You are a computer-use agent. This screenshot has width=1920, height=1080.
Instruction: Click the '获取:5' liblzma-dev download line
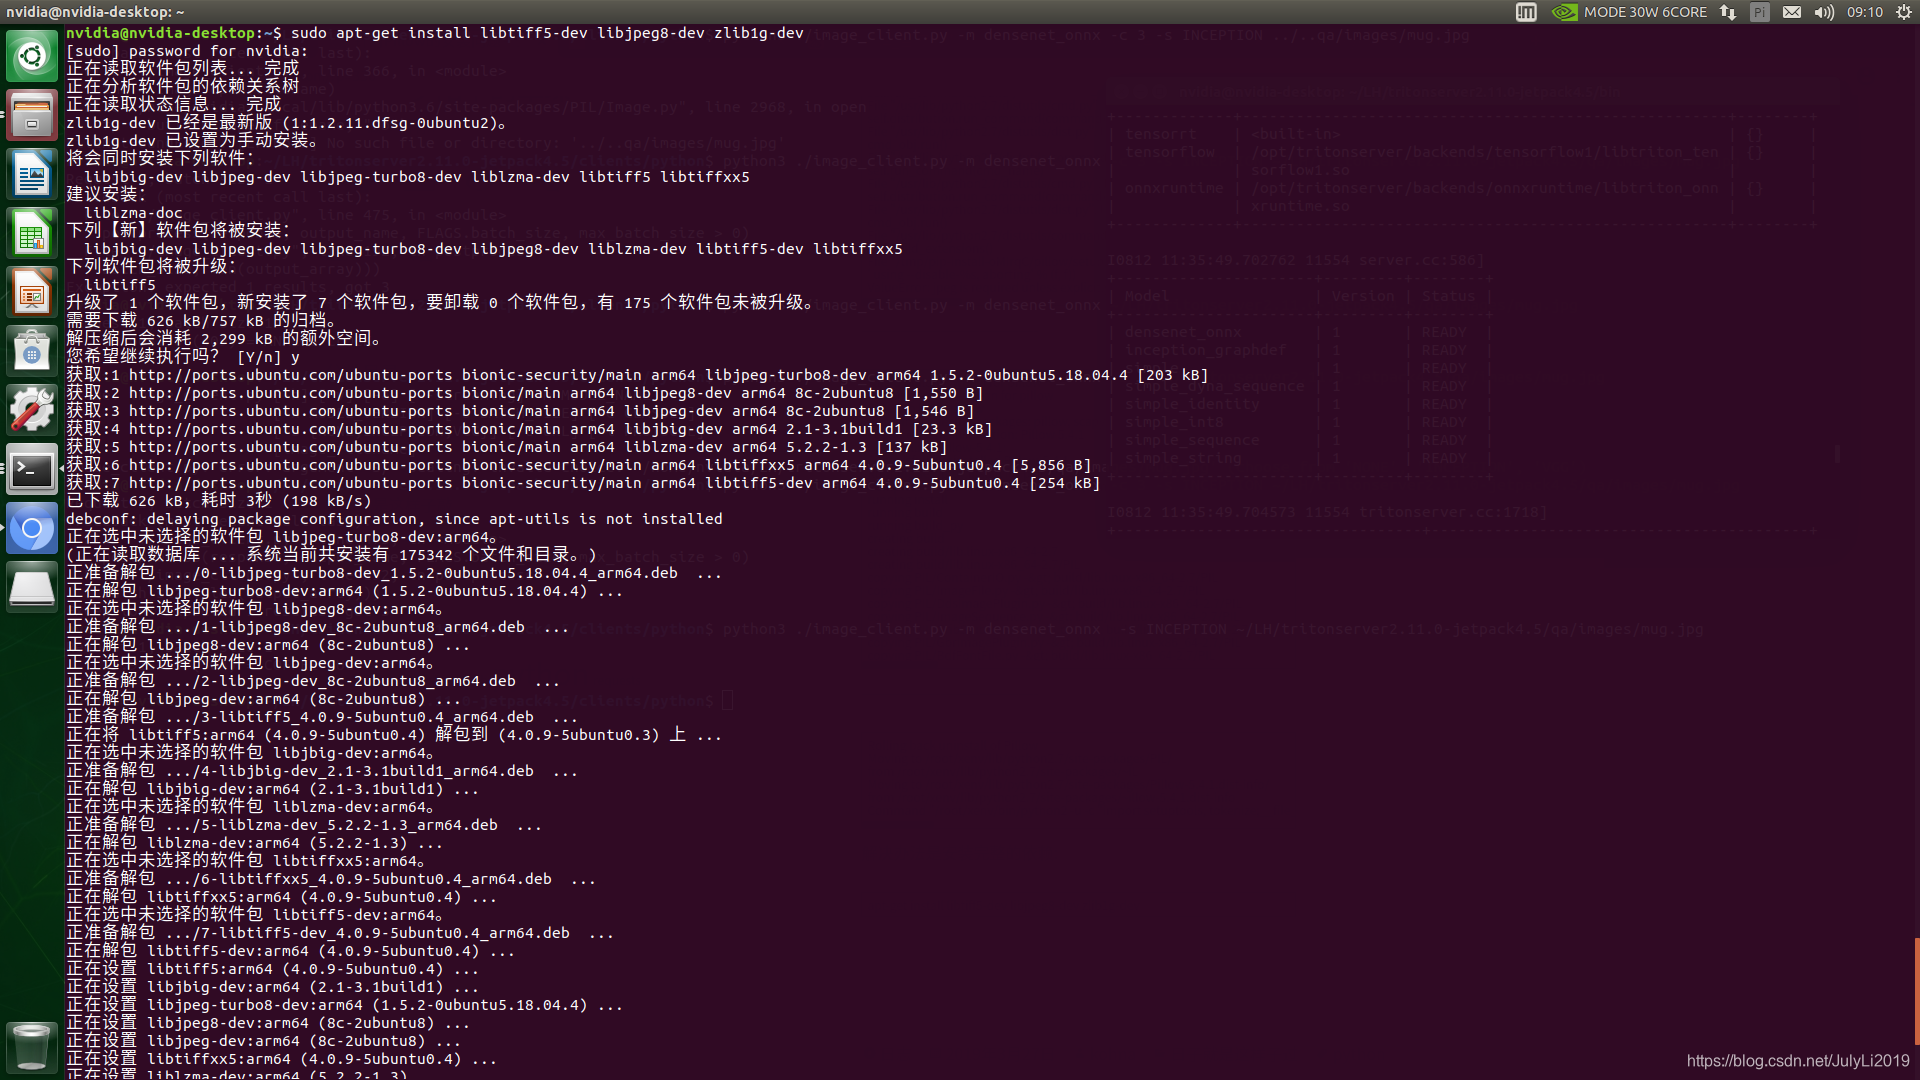(x=506, y=447)
